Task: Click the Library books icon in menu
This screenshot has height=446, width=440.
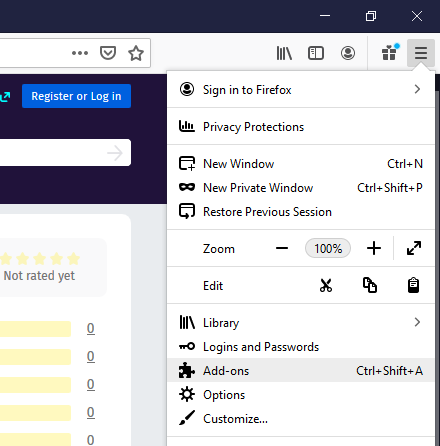Action: pyautogui.click(x=187, y=322)
